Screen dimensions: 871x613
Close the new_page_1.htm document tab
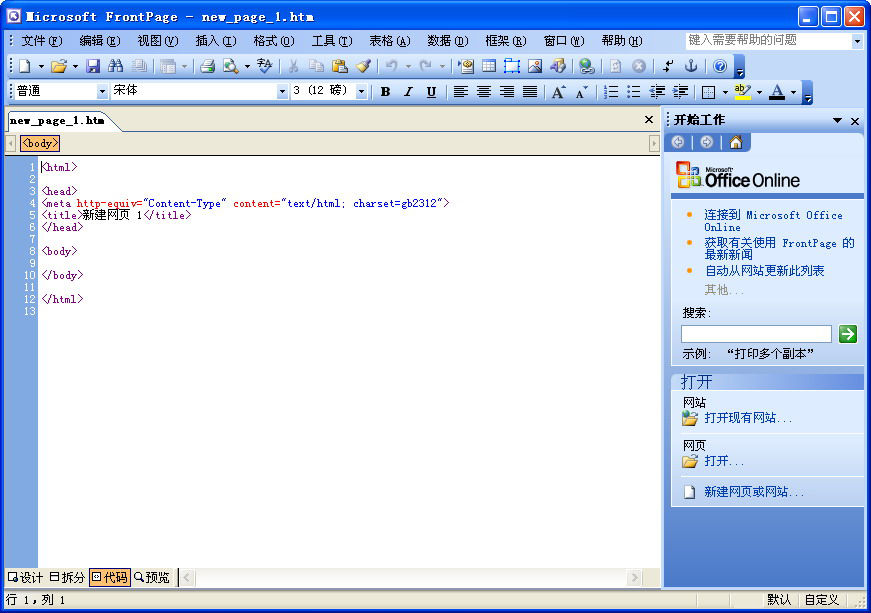click(648, 119)
